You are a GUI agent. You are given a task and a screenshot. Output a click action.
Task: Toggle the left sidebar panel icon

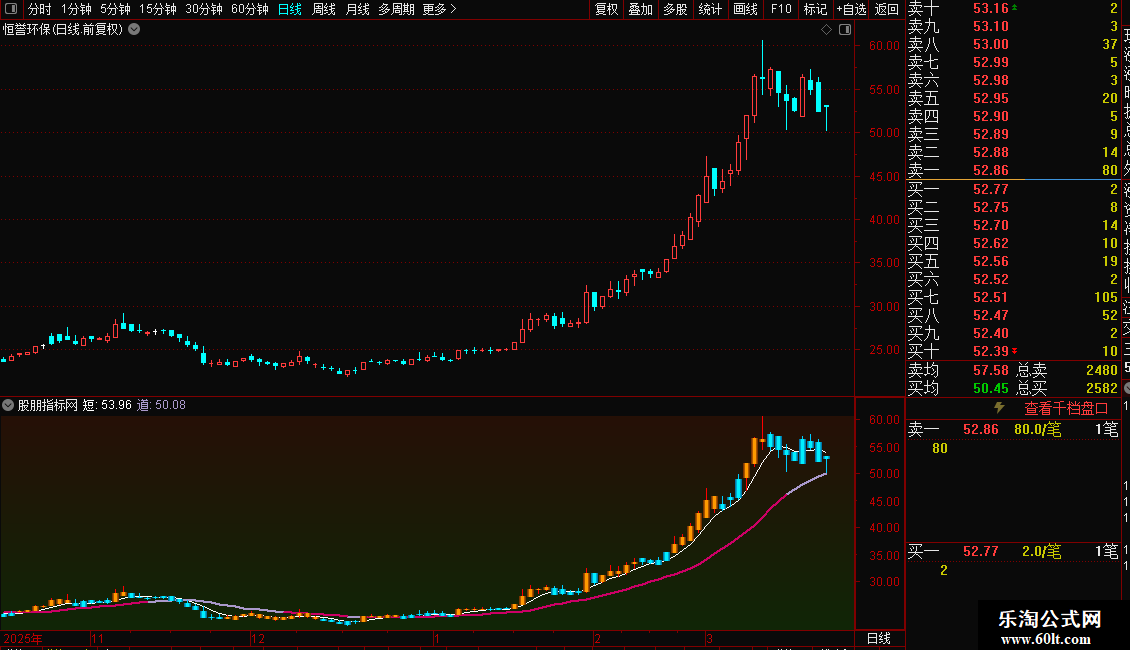[x=11, y=9]
